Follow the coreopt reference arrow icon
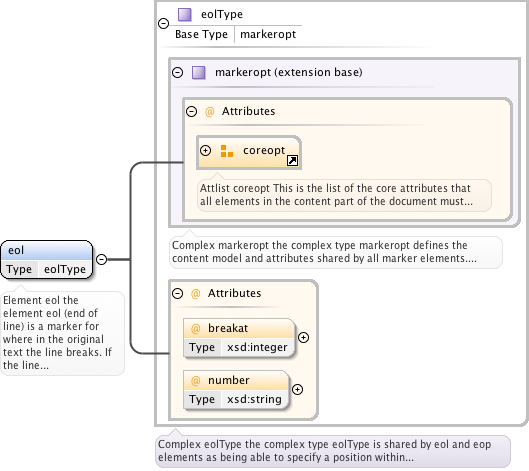This screenshot has height=471, width=529. click(293, 160)
